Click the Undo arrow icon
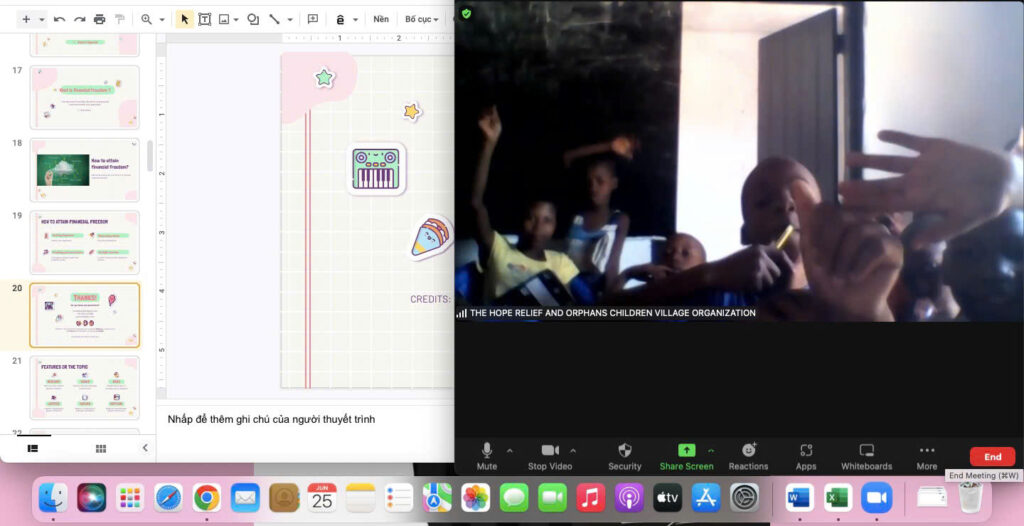Screen dimensions: 1024x526 [x=59, y=19]
